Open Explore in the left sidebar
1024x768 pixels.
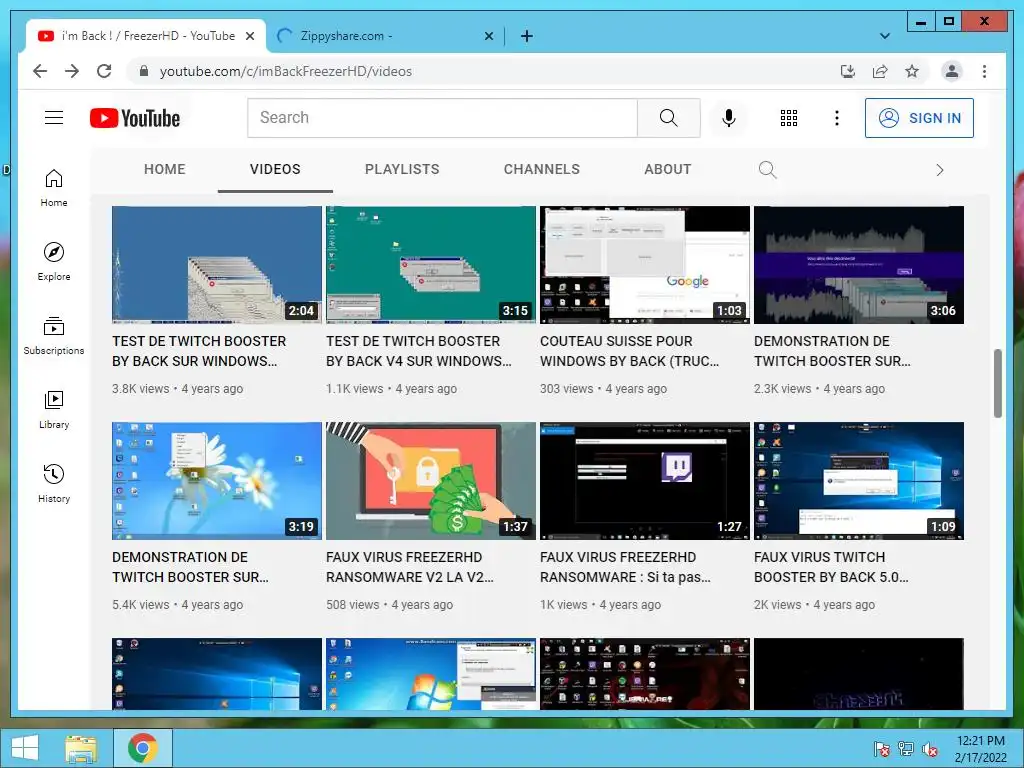pyautogui.click(x=54, y=262)
